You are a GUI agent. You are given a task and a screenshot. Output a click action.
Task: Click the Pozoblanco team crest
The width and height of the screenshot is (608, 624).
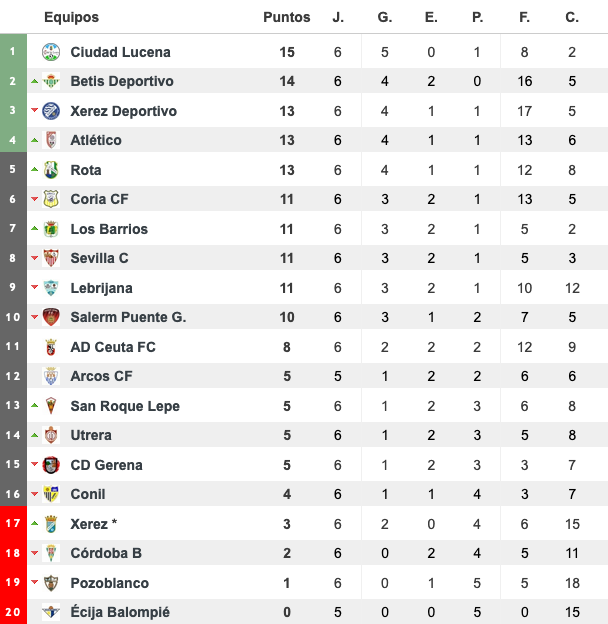coord(51,583)
